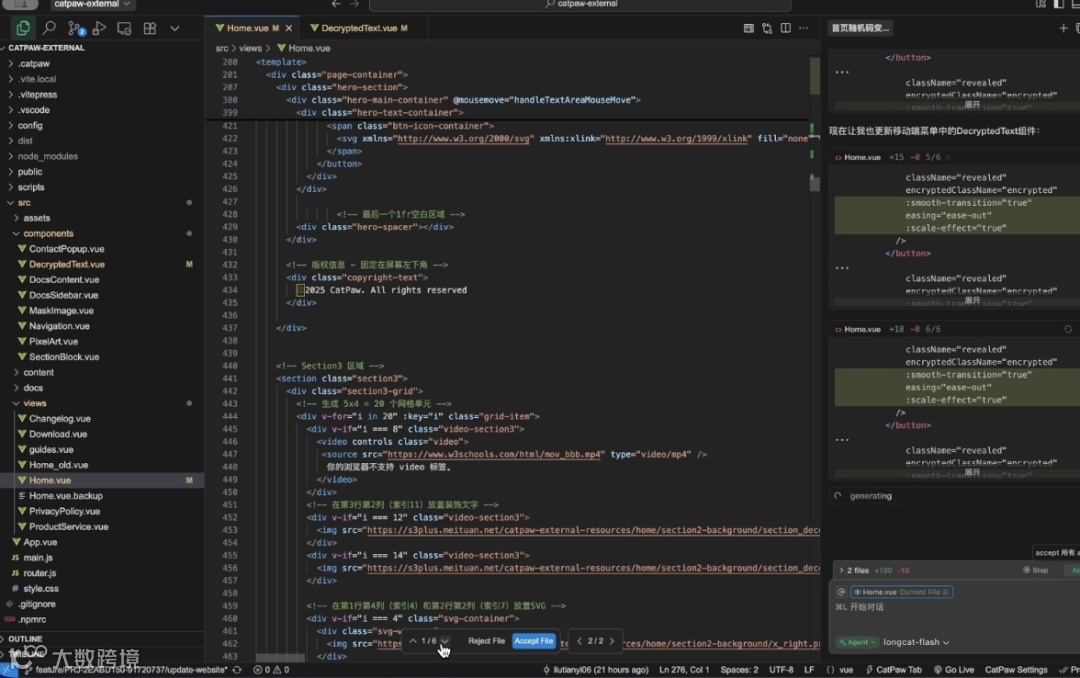
Task: Go to the previous change in the 1/6 counter
Action: (413, 641)
